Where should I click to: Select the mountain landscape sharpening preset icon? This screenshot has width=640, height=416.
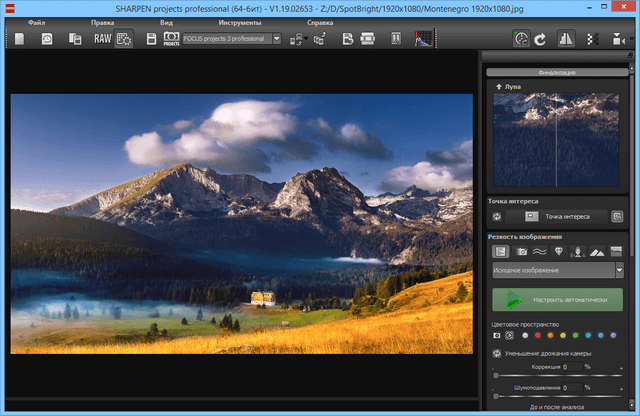597,252
